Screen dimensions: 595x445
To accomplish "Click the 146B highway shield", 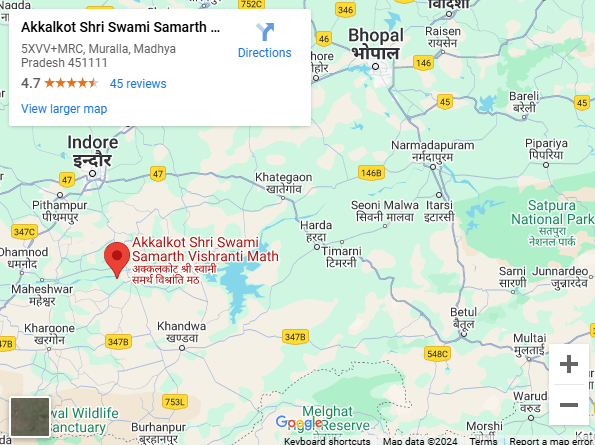I will coord(371,173).
